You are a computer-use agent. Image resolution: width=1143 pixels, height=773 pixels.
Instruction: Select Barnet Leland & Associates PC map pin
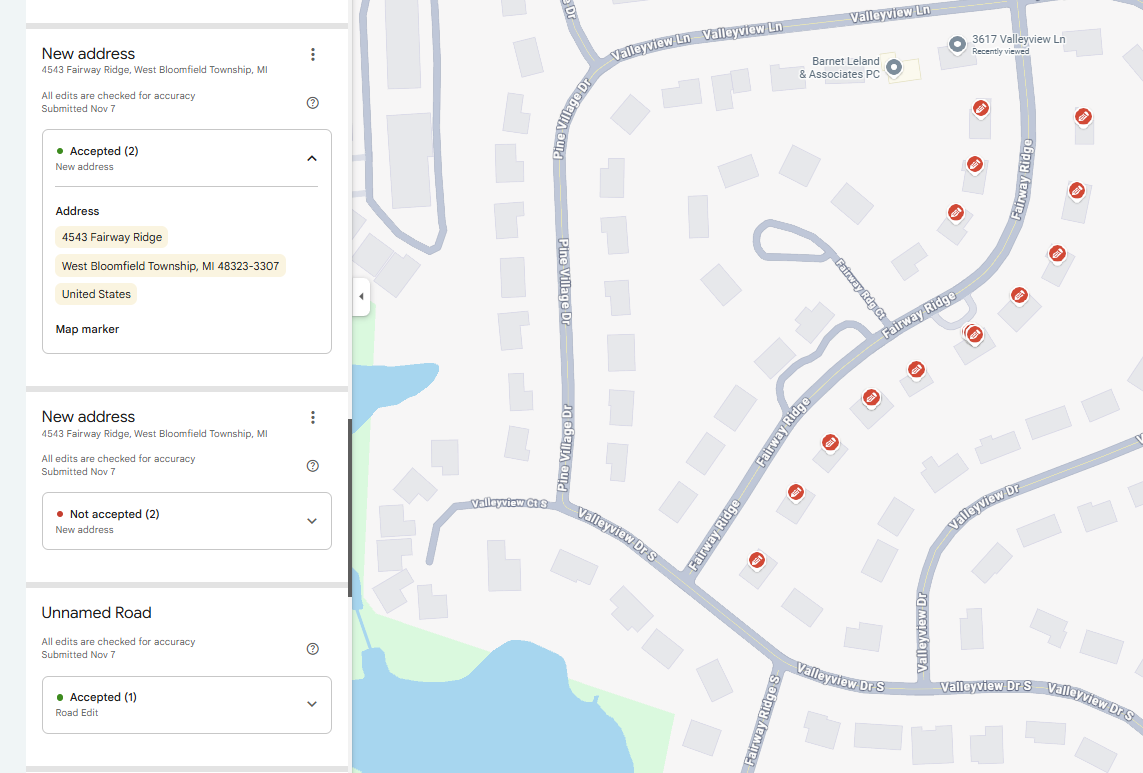coord(894,68)
